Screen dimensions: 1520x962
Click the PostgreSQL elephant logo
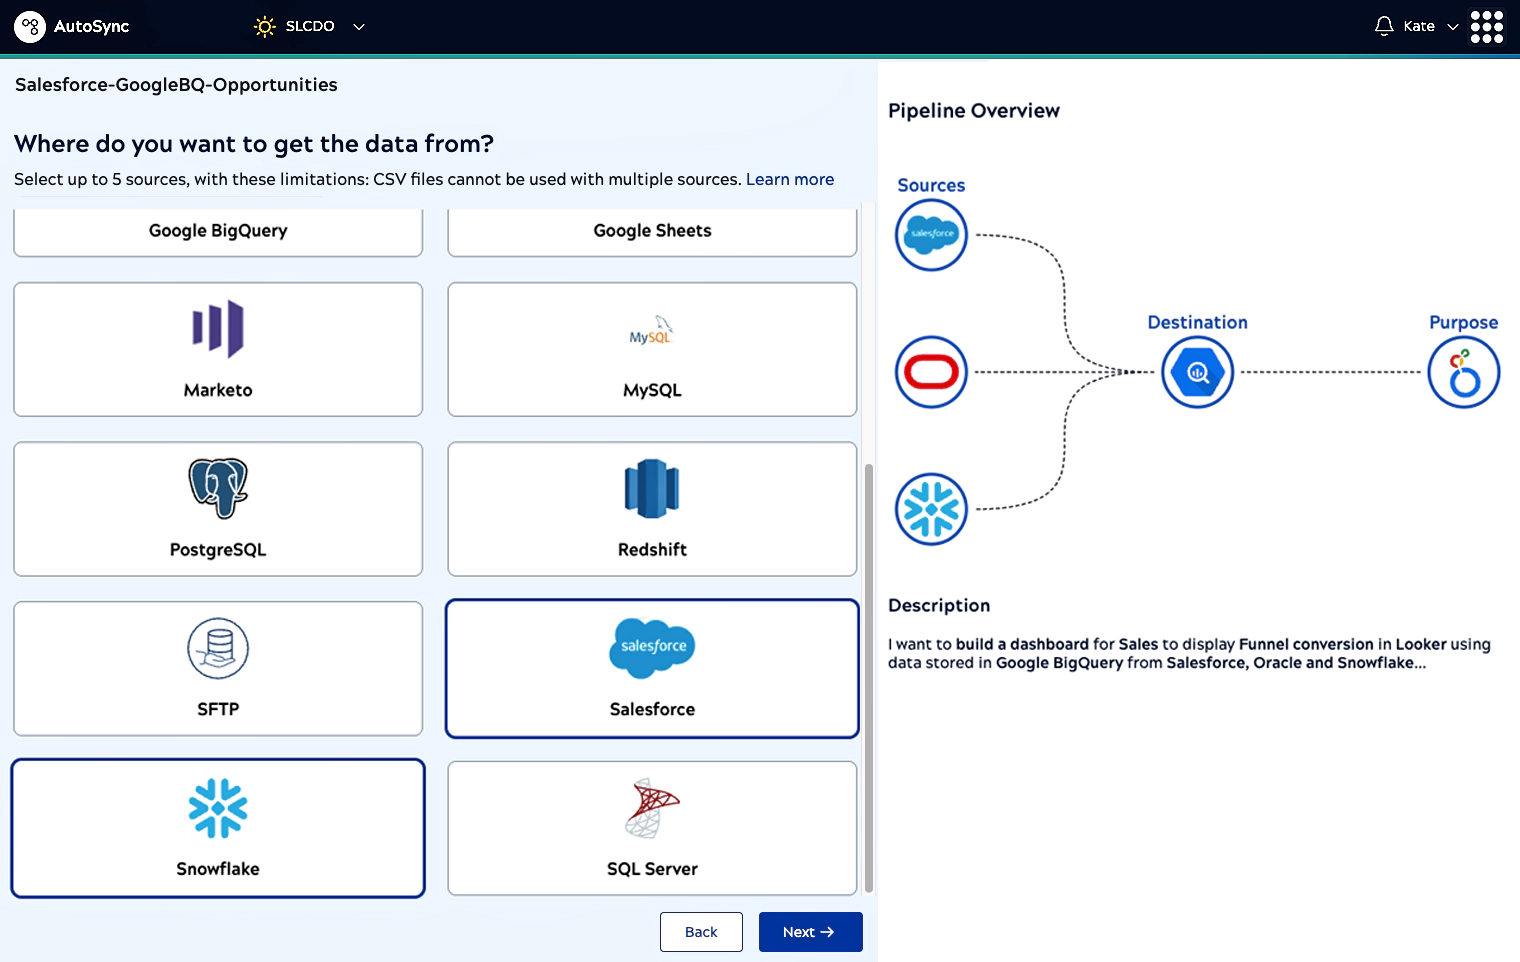click(218, 488)
